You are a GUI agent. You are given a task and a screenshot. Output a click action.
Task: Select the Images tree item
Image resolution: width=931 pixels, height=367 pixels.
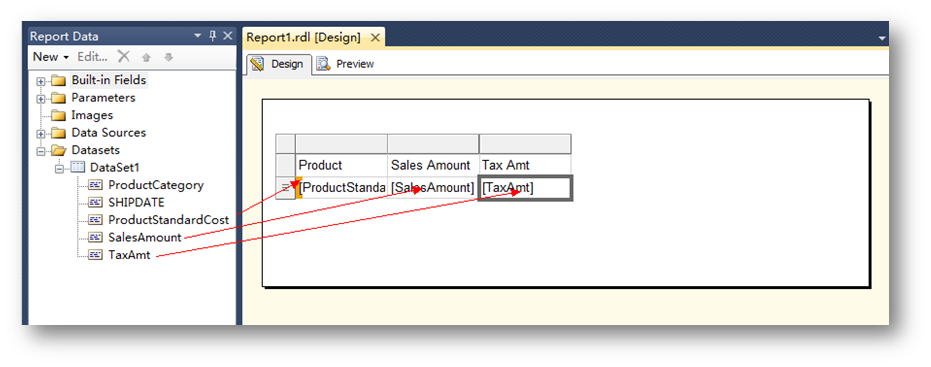pyautogui.click(x=92, y=115)
